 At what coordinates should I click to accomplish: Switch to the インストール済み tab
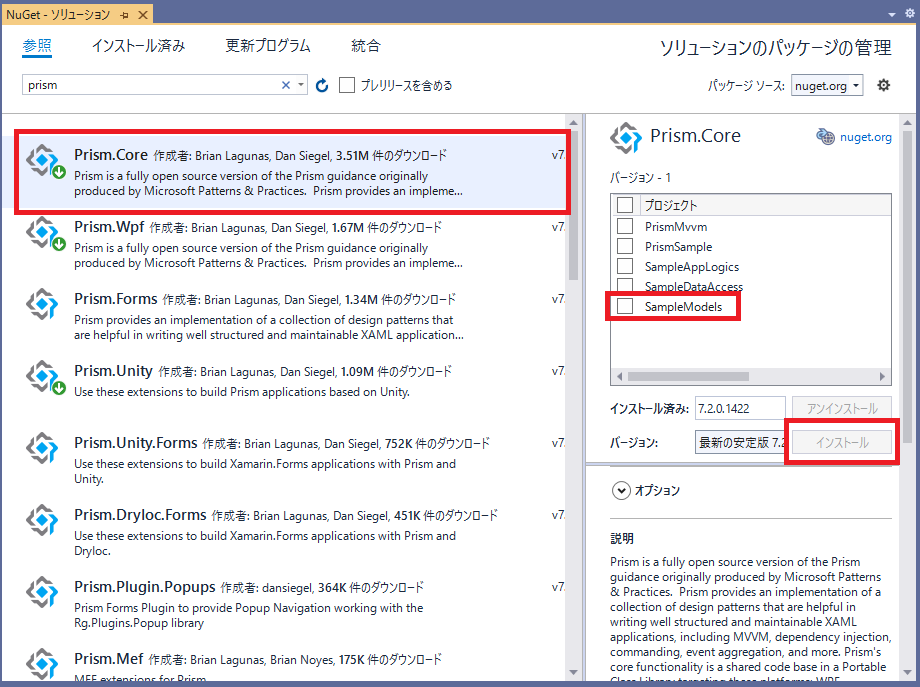[138, 46]
